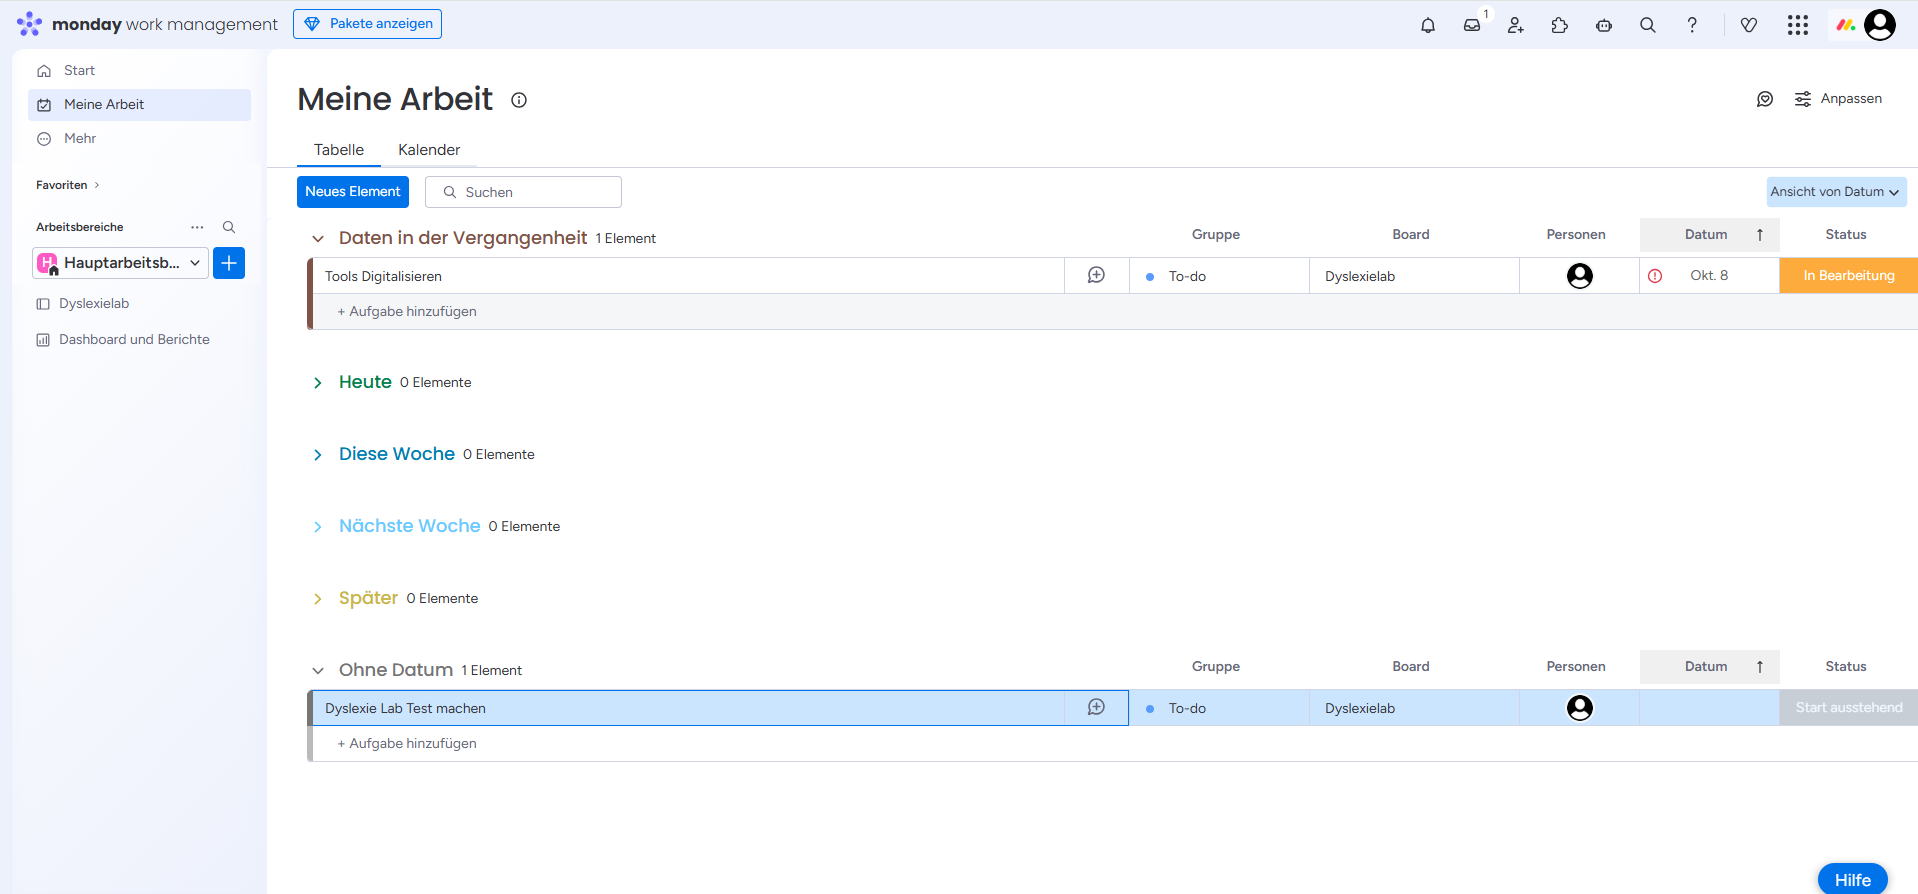Open conversation for Tools Digitalisieren item

[1096, 276]
